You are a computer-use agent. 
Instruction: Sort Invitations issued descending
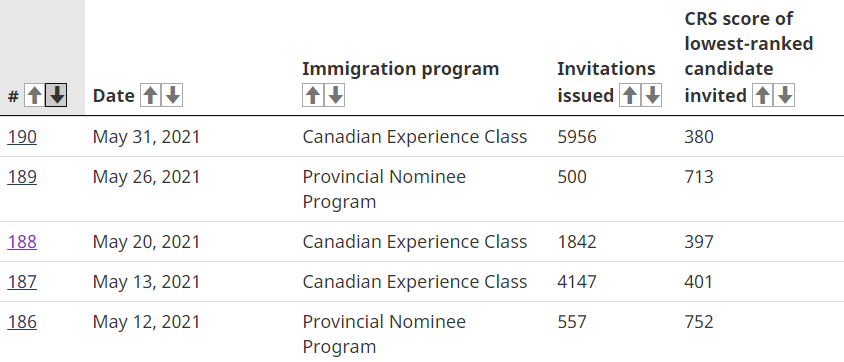click(651, 96)
